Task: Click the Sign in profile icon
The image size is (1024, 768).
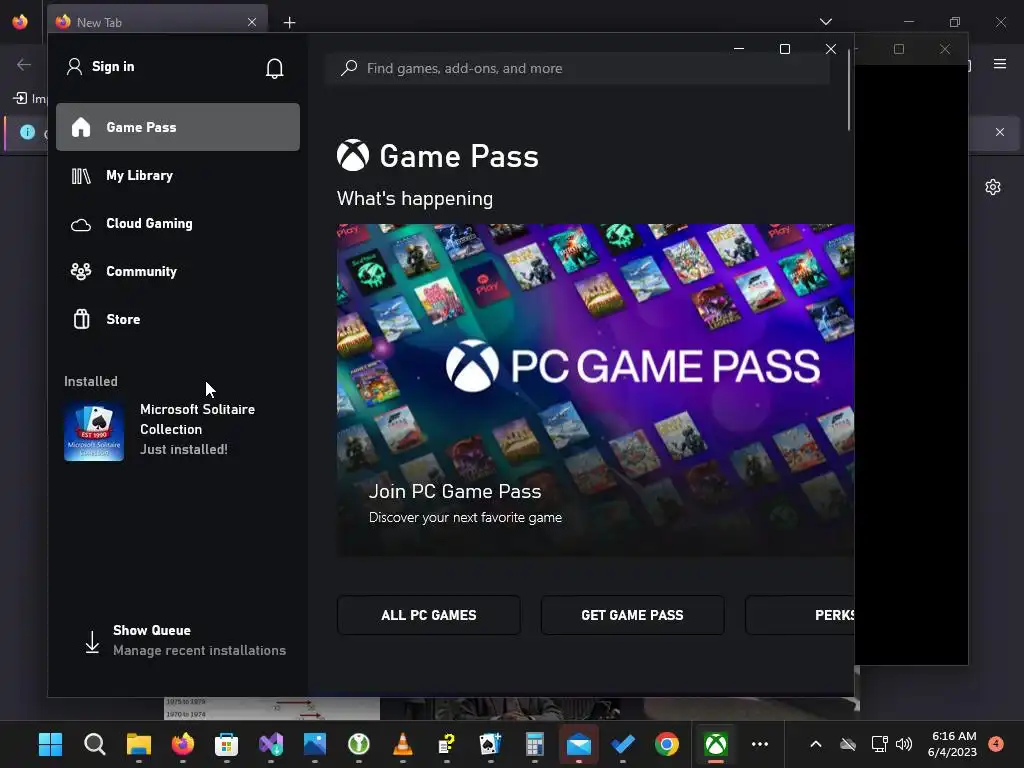Action: click(x=74, y=67)
